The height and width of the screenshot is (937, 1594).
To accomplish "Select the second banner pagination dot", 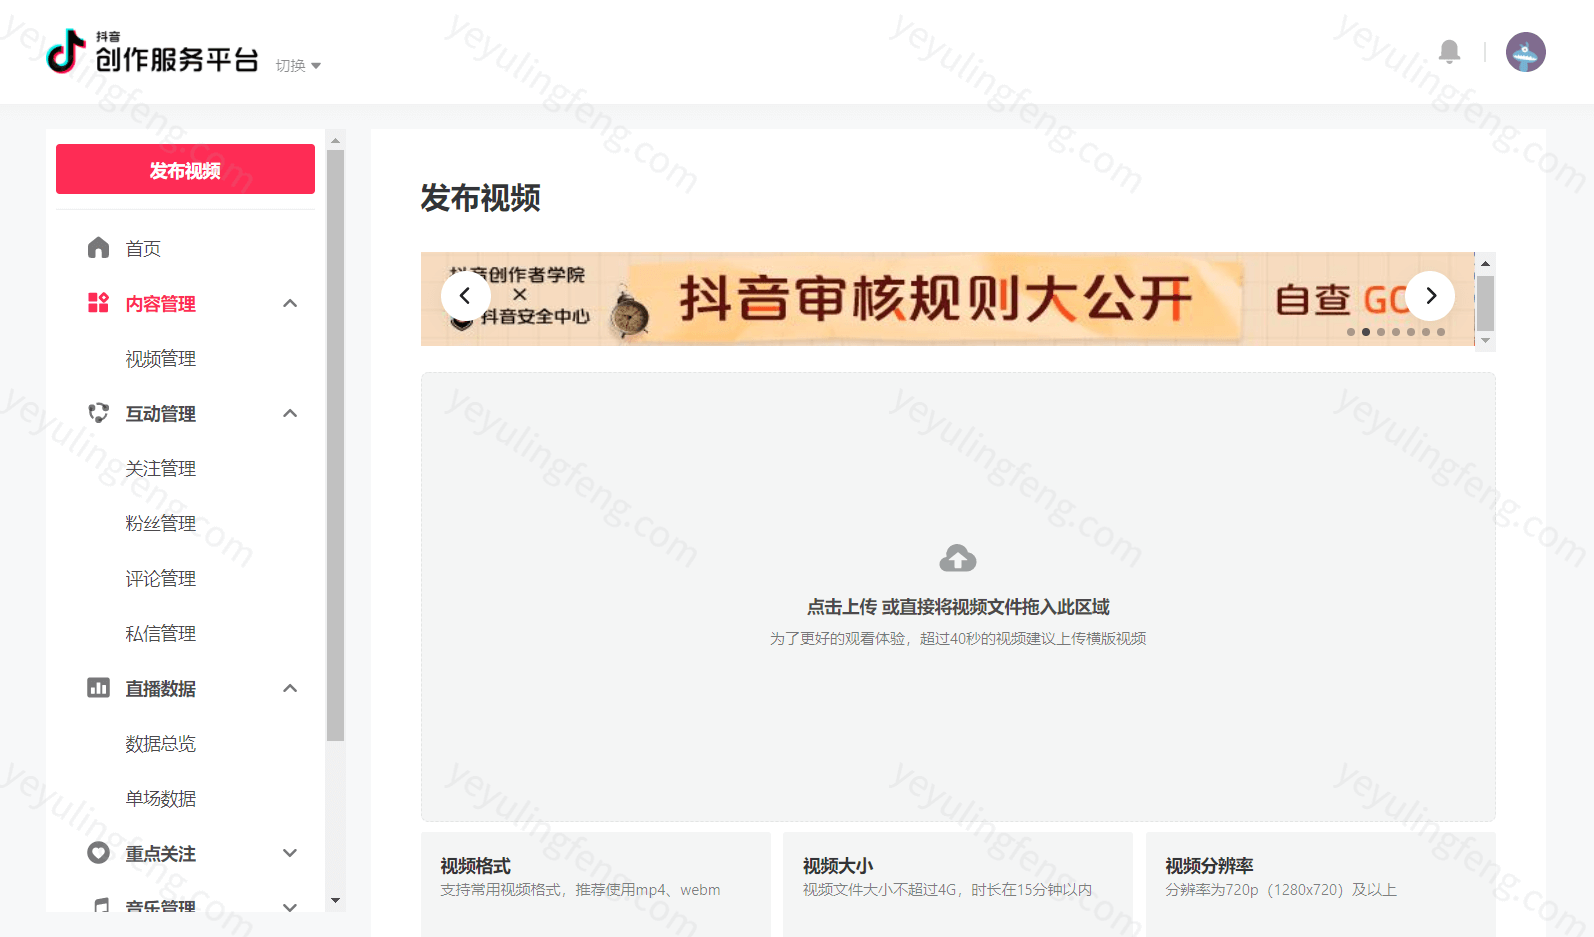I will tap(1366, 332).
